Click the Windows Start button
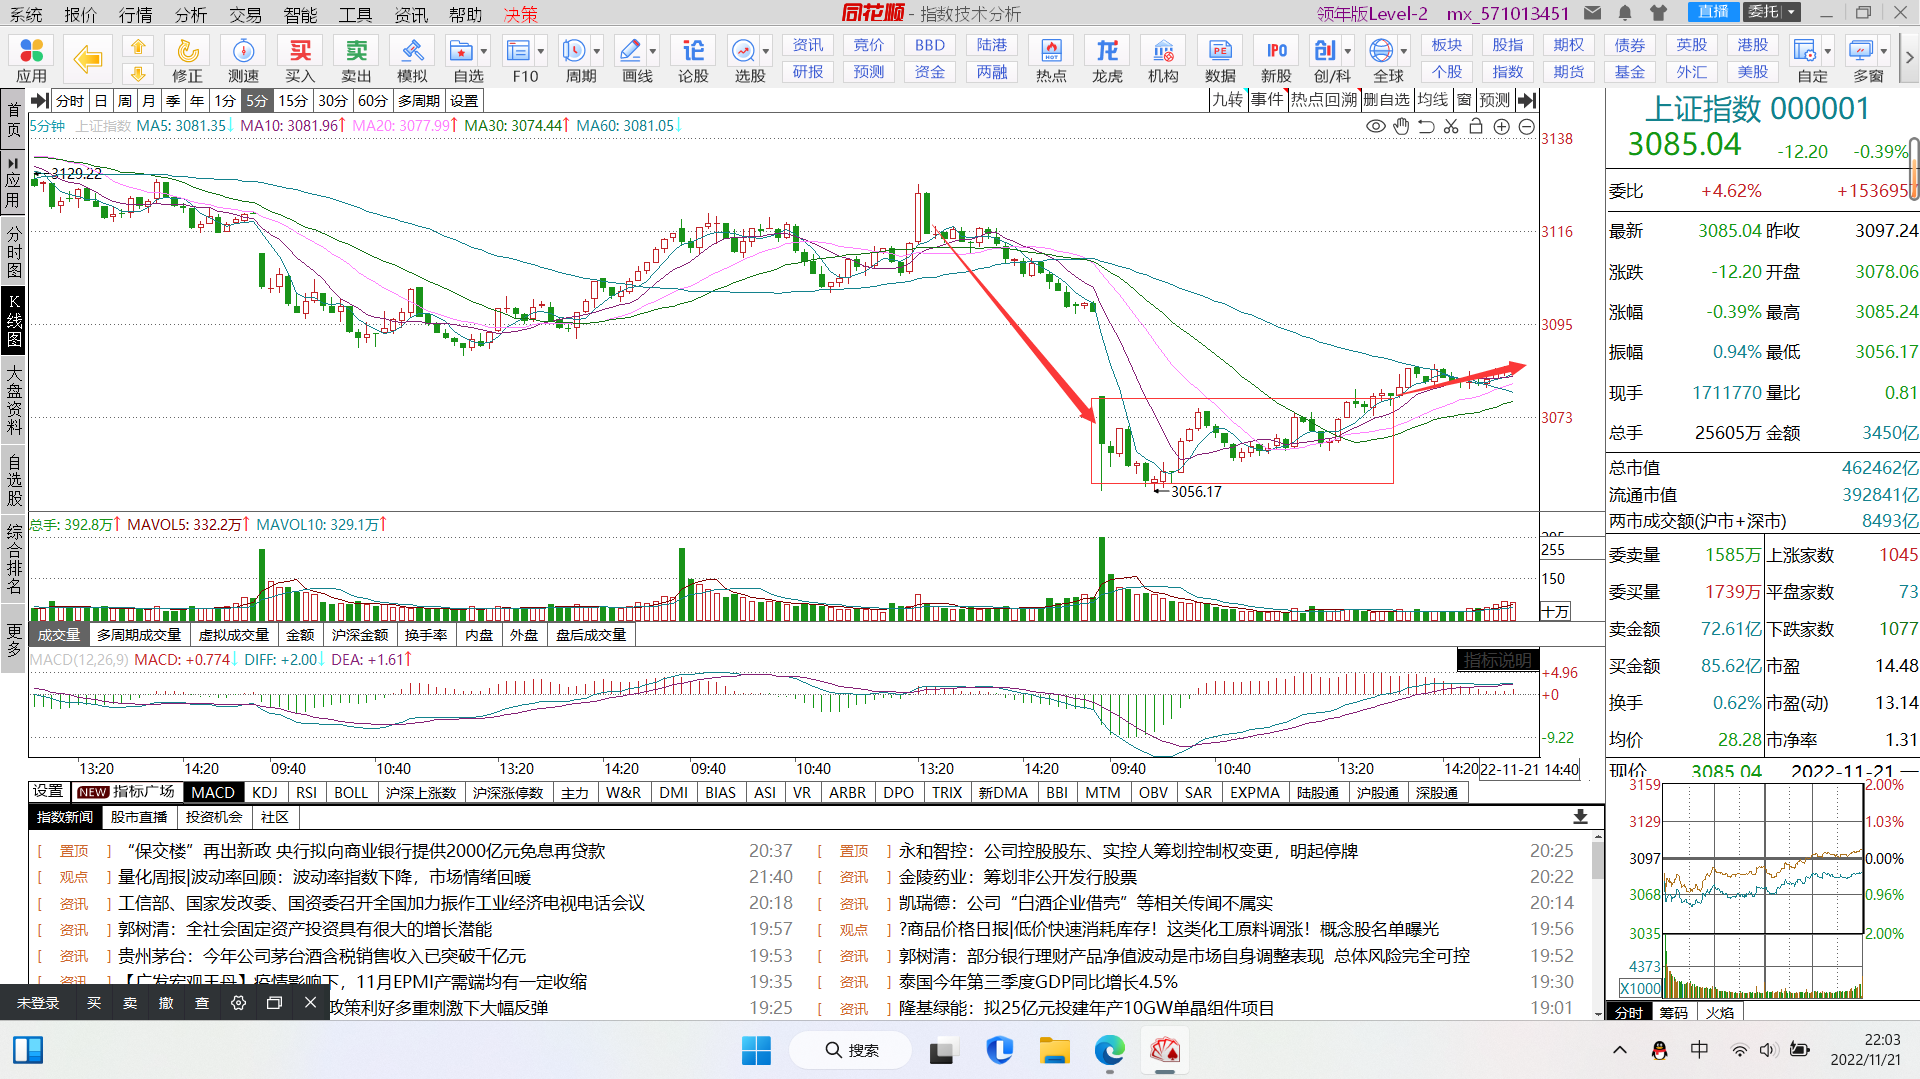The height and width of the screenshot is (1079, 1920). tap(756, 1050)
